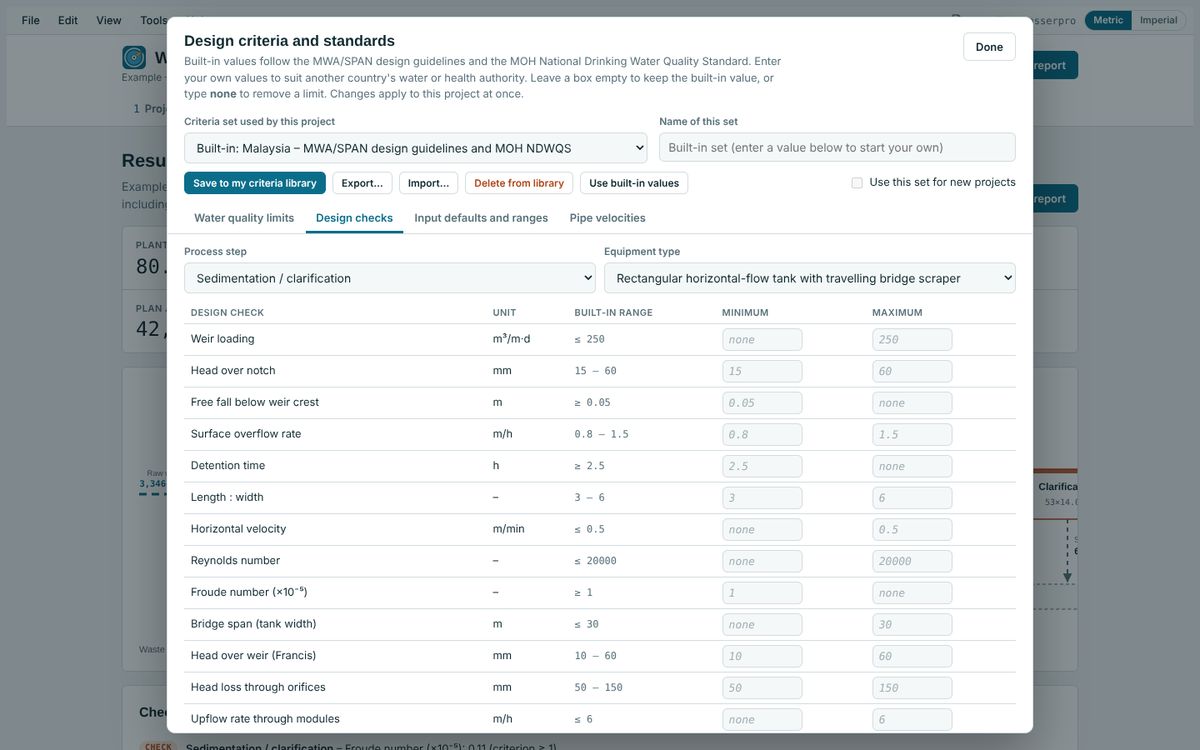Click the 'Horizontal velocity' row label
This screenshot has width=1200, height=750.
[x=238, y=529]
